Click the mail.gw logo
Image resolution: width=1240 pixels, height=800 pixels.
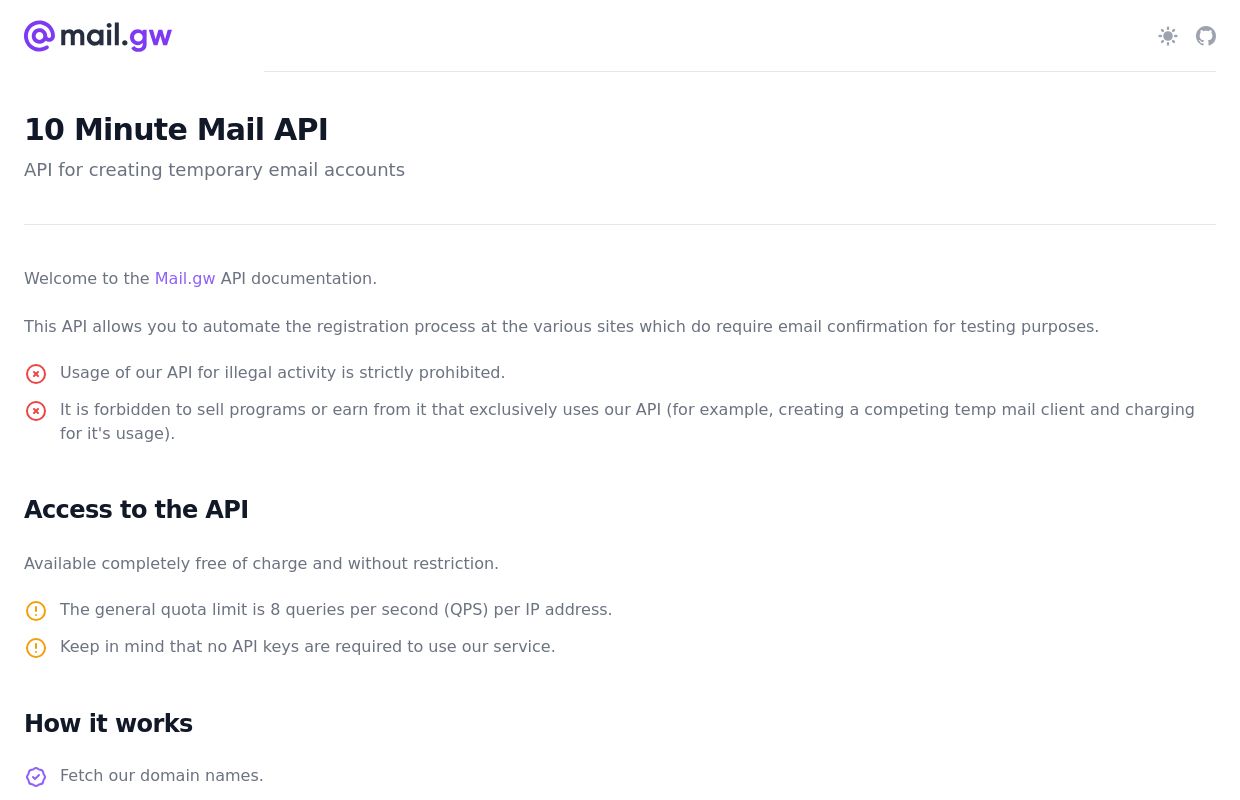(x=98, y=36)
